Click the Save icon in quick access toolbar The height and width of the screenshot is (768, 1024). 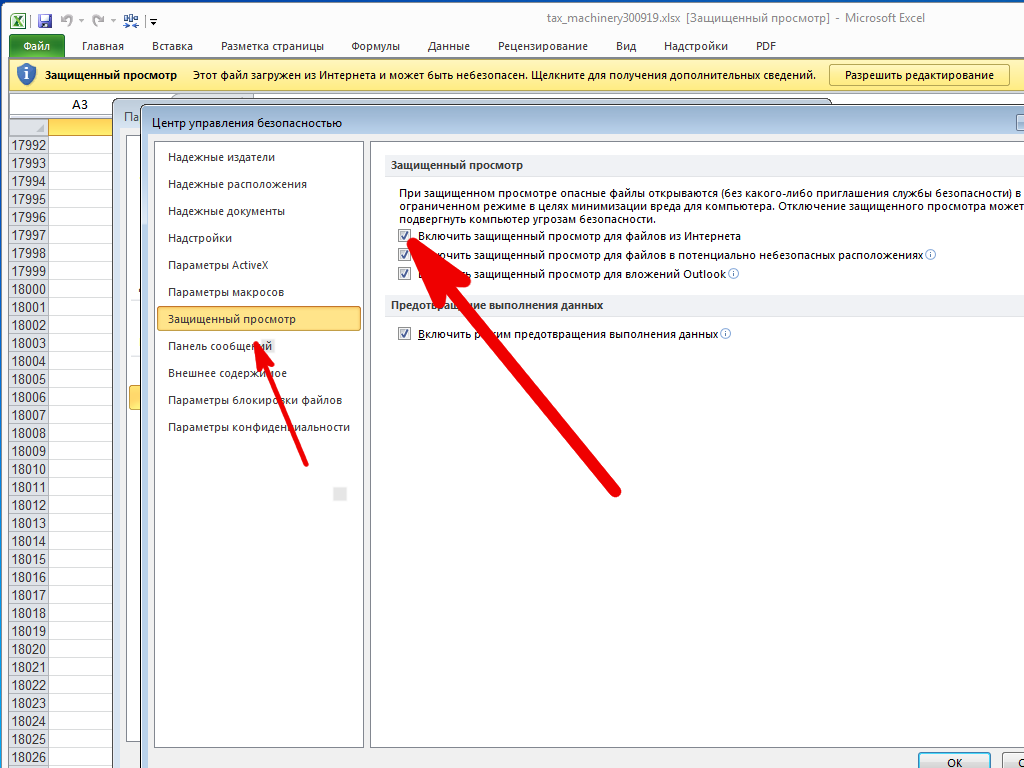point(44,21)
